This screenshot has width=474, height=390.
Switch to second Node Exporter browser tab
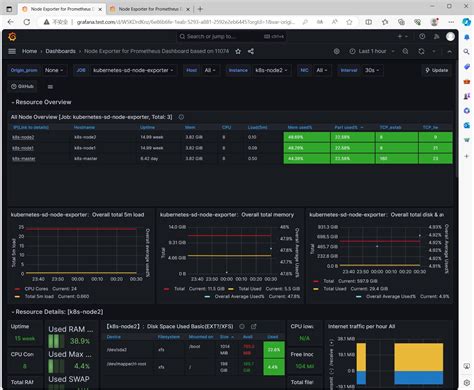click(149, 9)
